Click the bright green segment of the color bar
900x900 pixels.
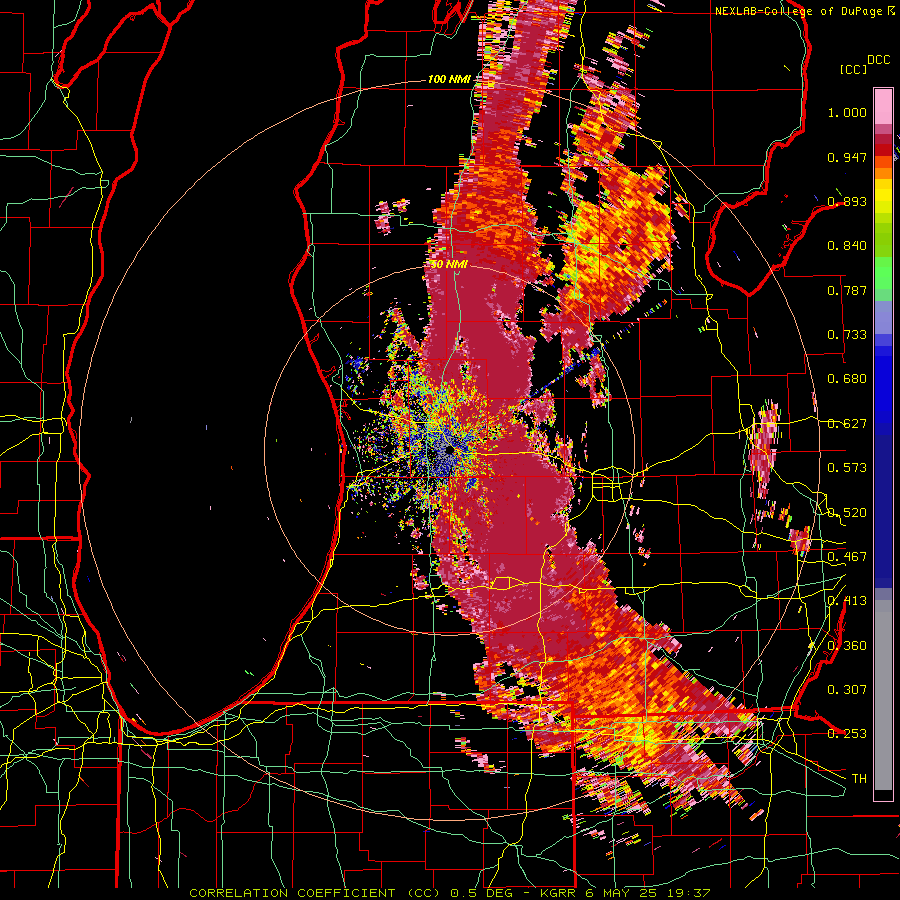tap(883, 273)
